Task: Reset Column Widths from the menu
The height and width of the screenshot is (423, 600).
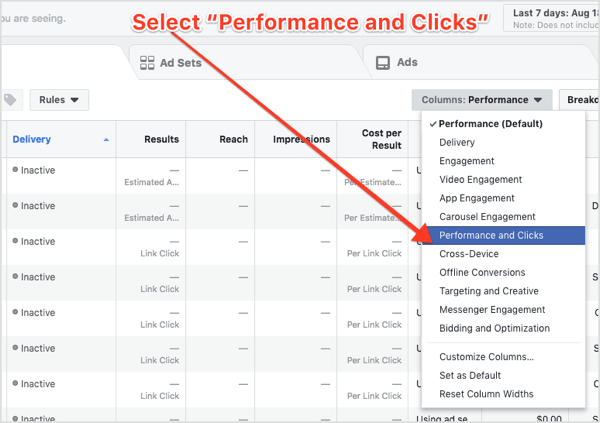Action: (486, 394)
